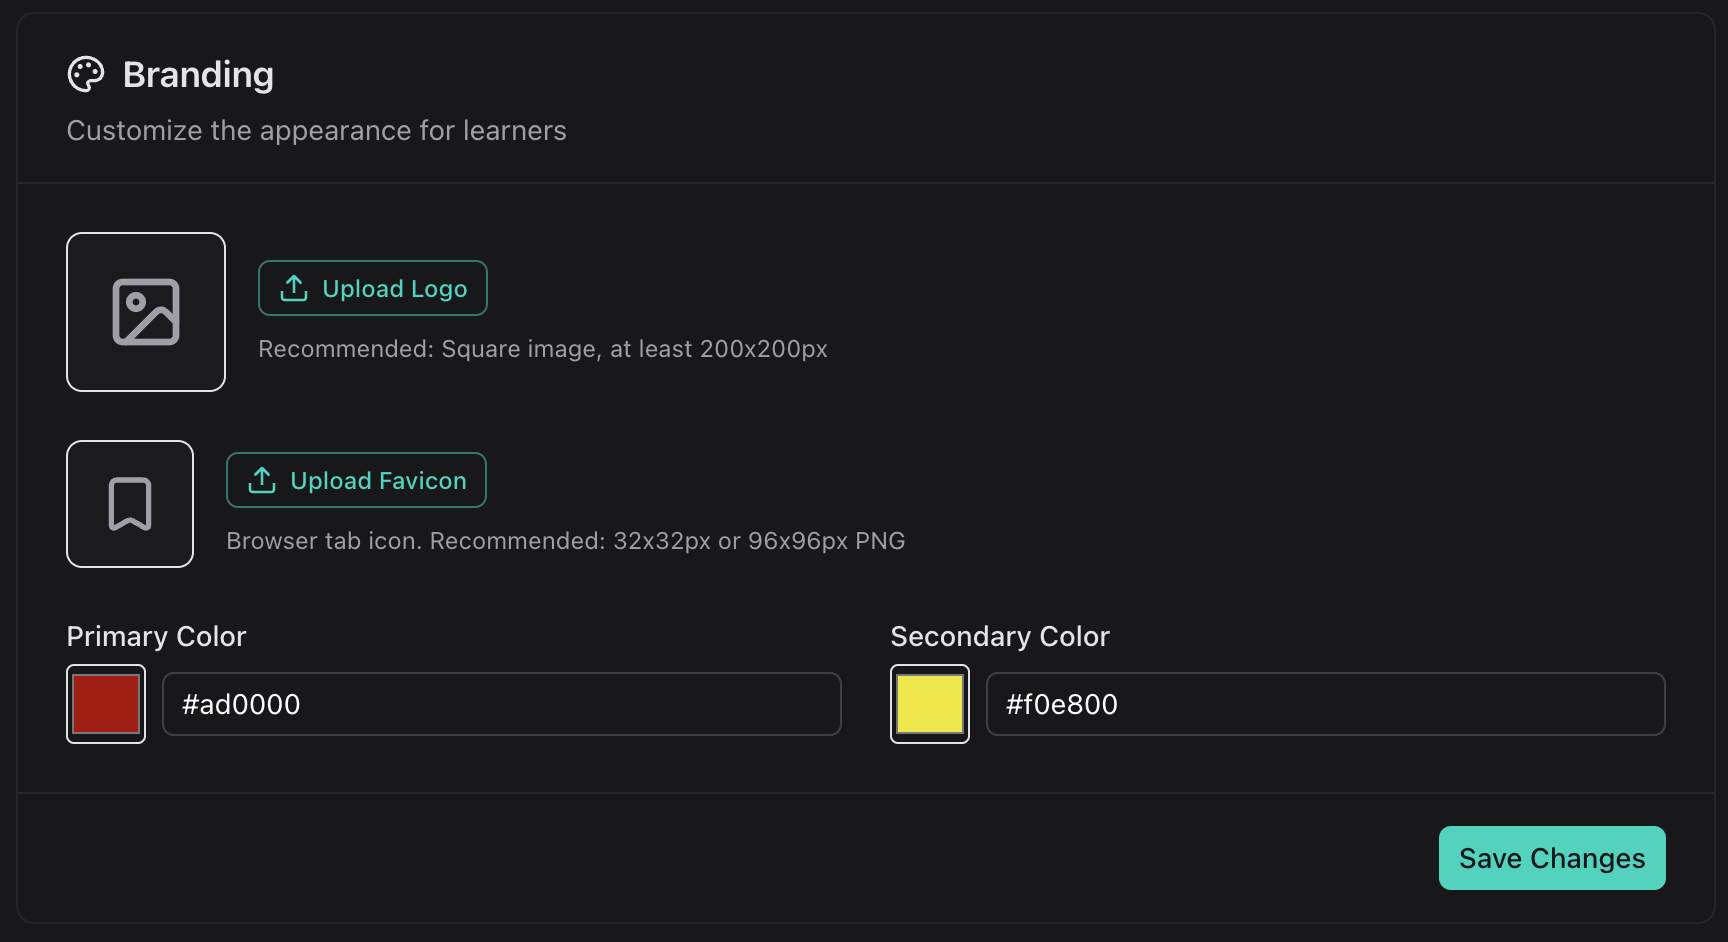
Task: Click the #f0e800 hex input field
Action: [1325, 704]
